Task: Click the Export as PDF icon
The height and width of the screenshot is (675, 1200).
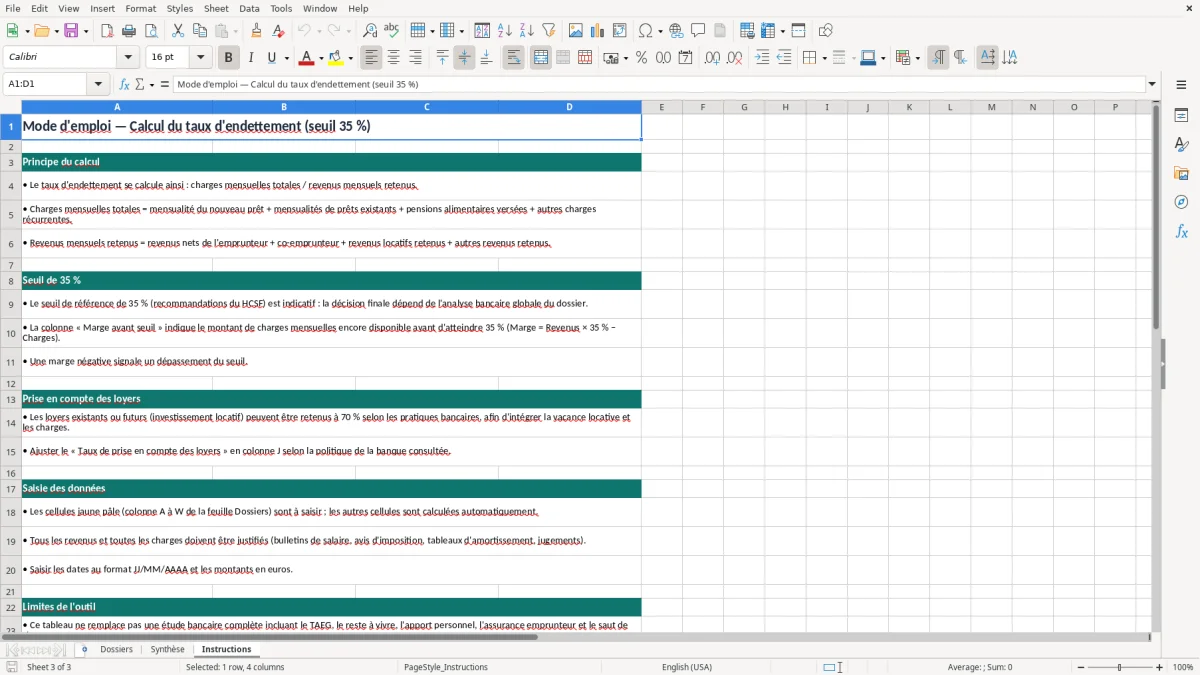Action: [107, 31]
